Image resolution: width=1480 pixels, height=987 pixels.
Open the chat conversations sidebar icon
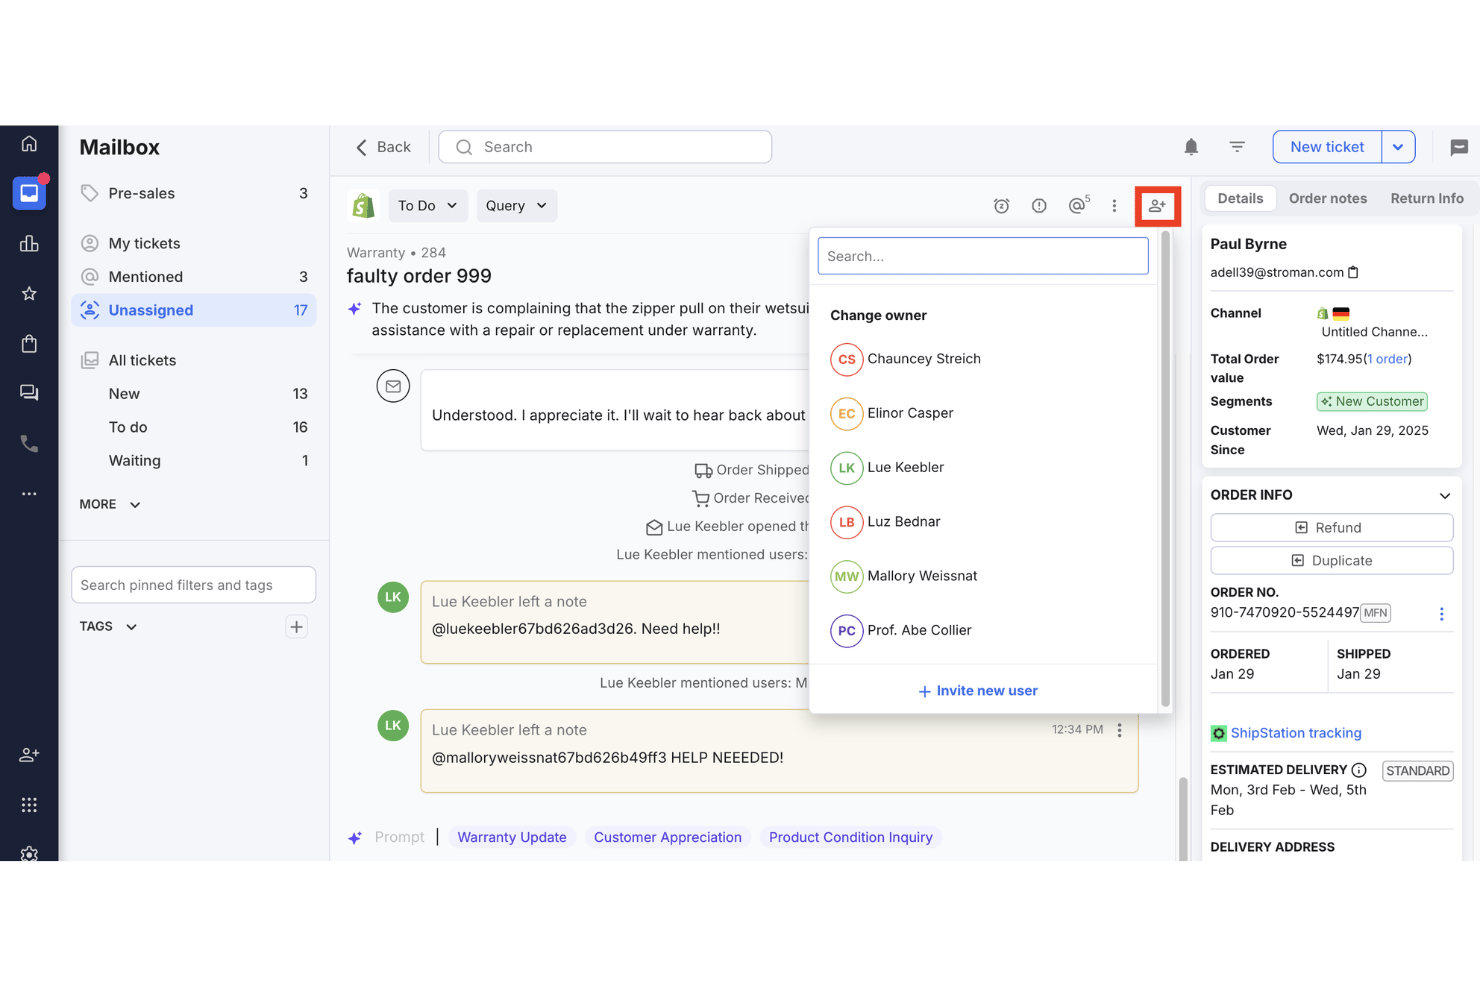pyautogui.click(x=29, y=393)
